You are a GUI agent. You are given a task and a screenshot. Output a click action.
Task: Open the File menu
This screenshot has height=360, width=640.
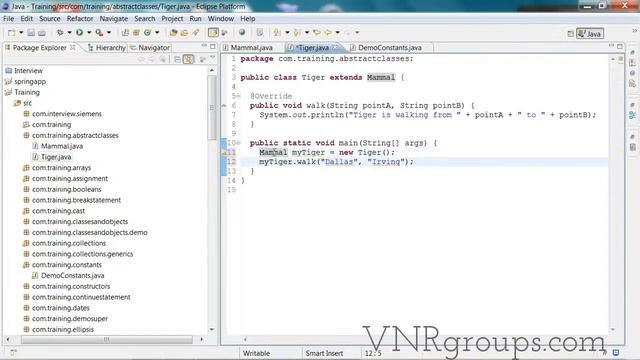click(x=9, y=19)
